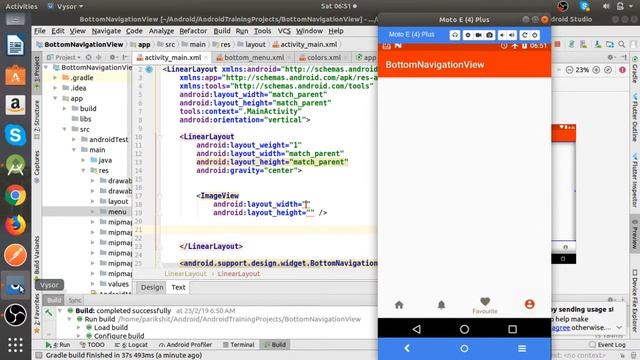Click the Vysor volume down icon
640x360 pixels.
coord(502,35)
